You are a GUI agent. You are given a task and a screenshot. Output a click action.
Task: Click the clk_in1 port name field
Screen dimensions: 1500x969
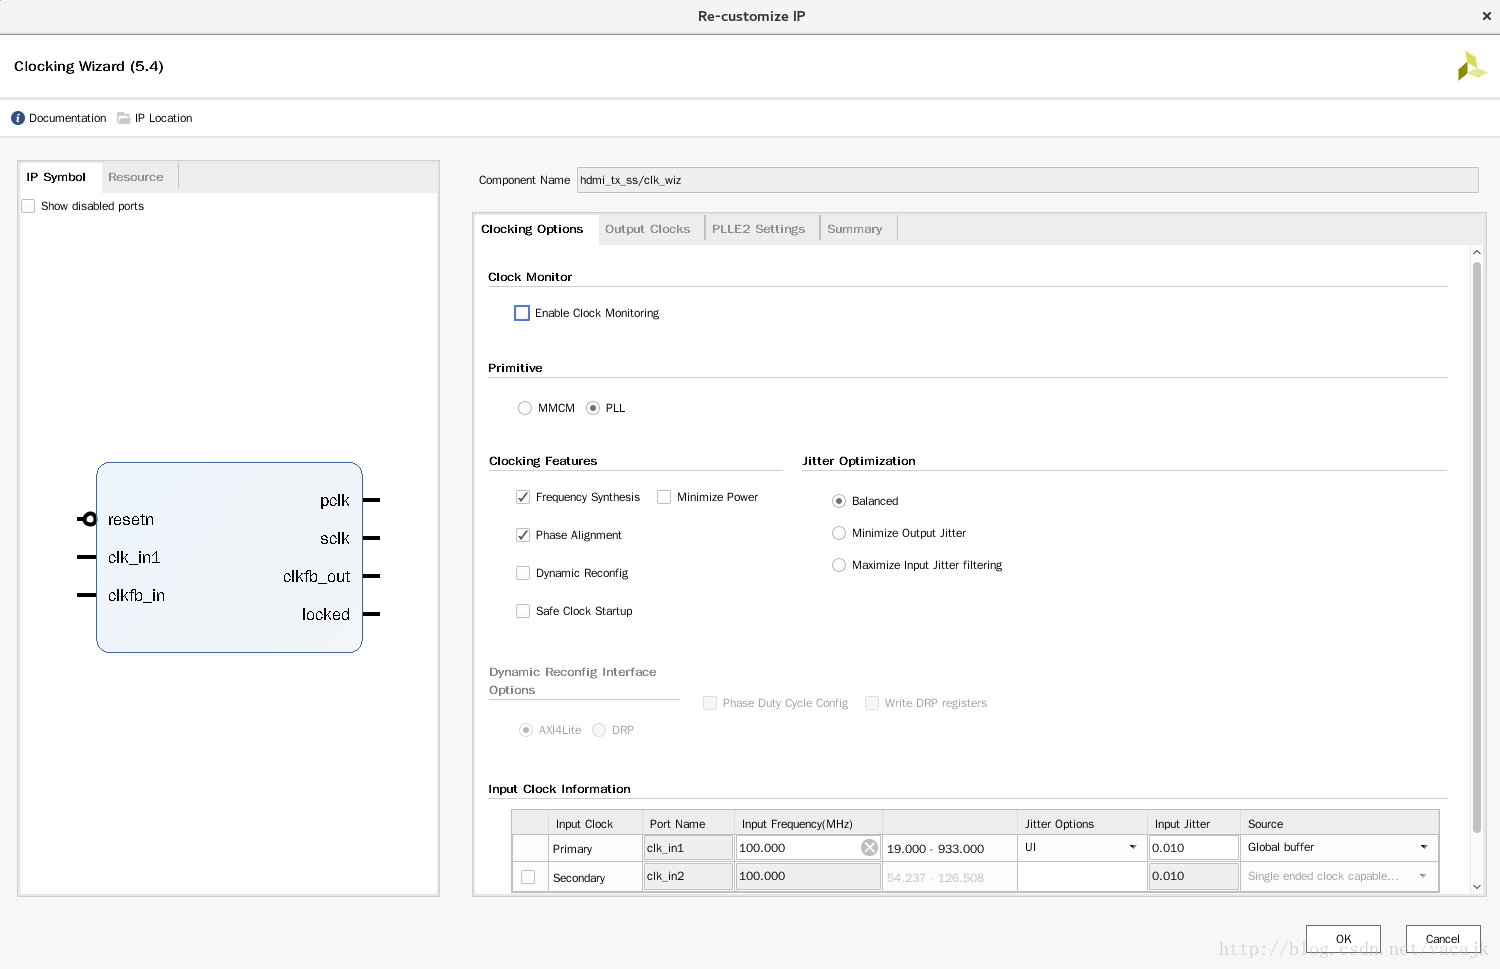point(688,848)
